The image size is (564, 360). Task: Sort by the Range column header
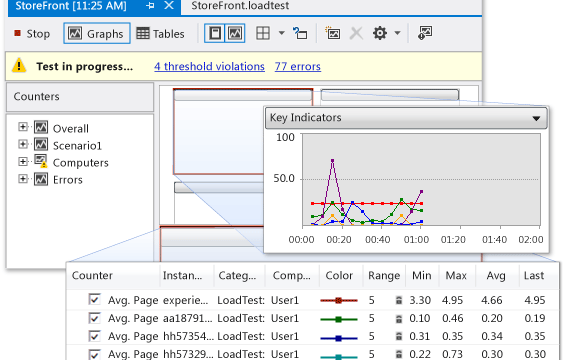tap(384, 275)
